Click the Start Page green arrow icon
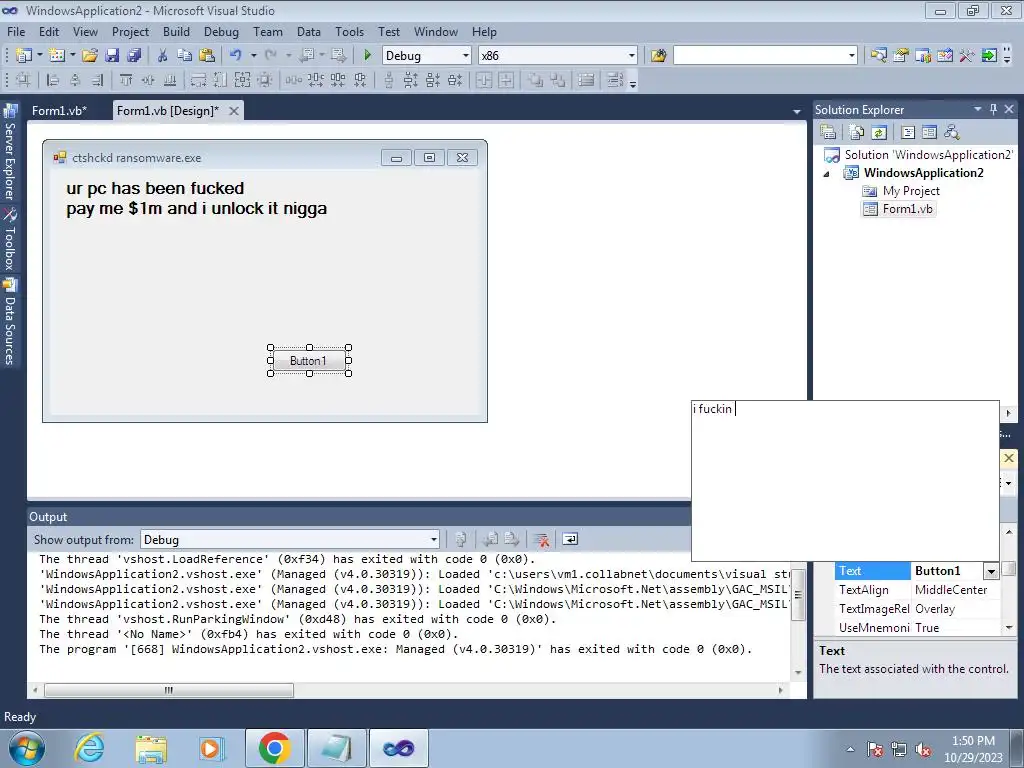Screen dimensions: 1024x768 (989, 56)
